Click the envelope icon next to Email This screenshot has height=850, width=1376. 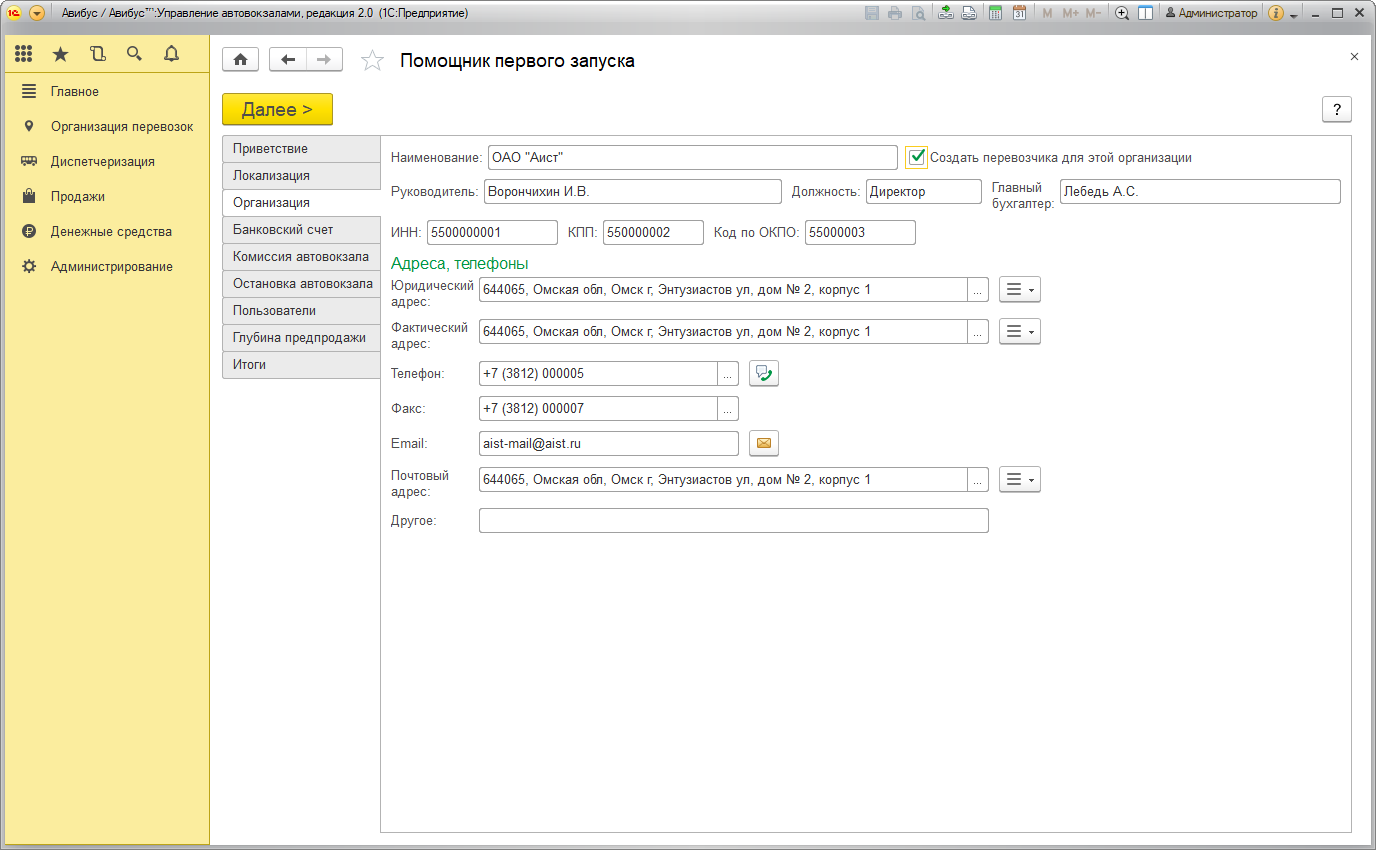[763, 443]
